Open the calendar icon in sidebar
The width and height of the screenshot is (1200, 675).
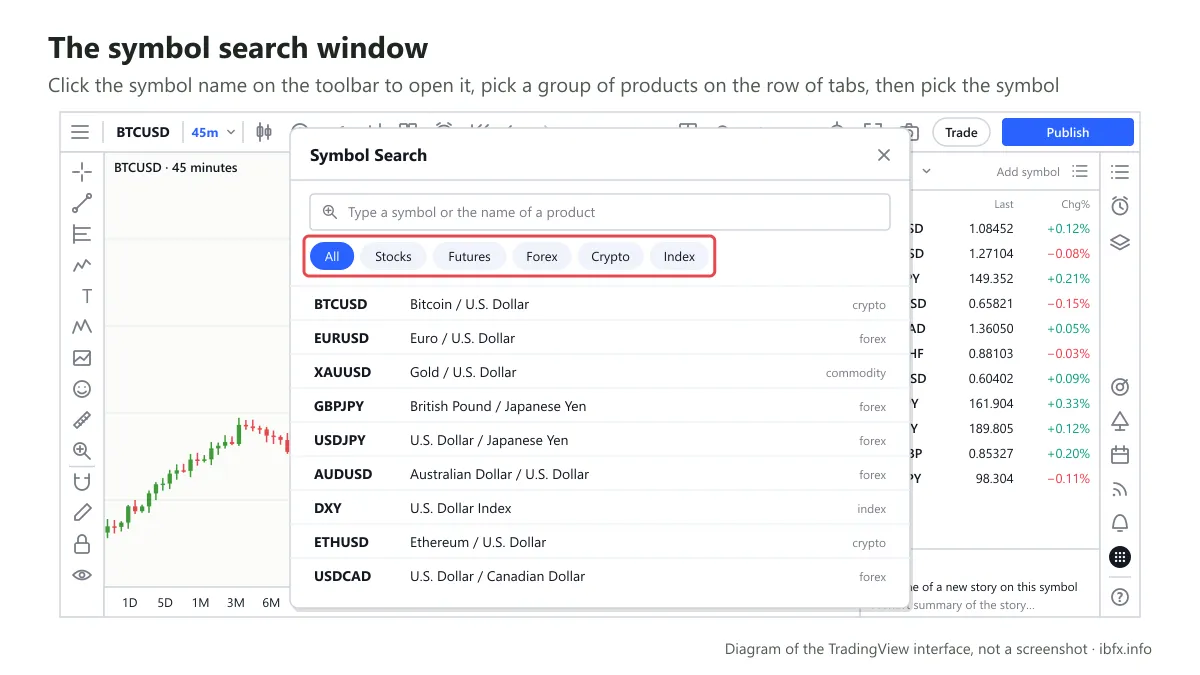tap(1120, 455)
